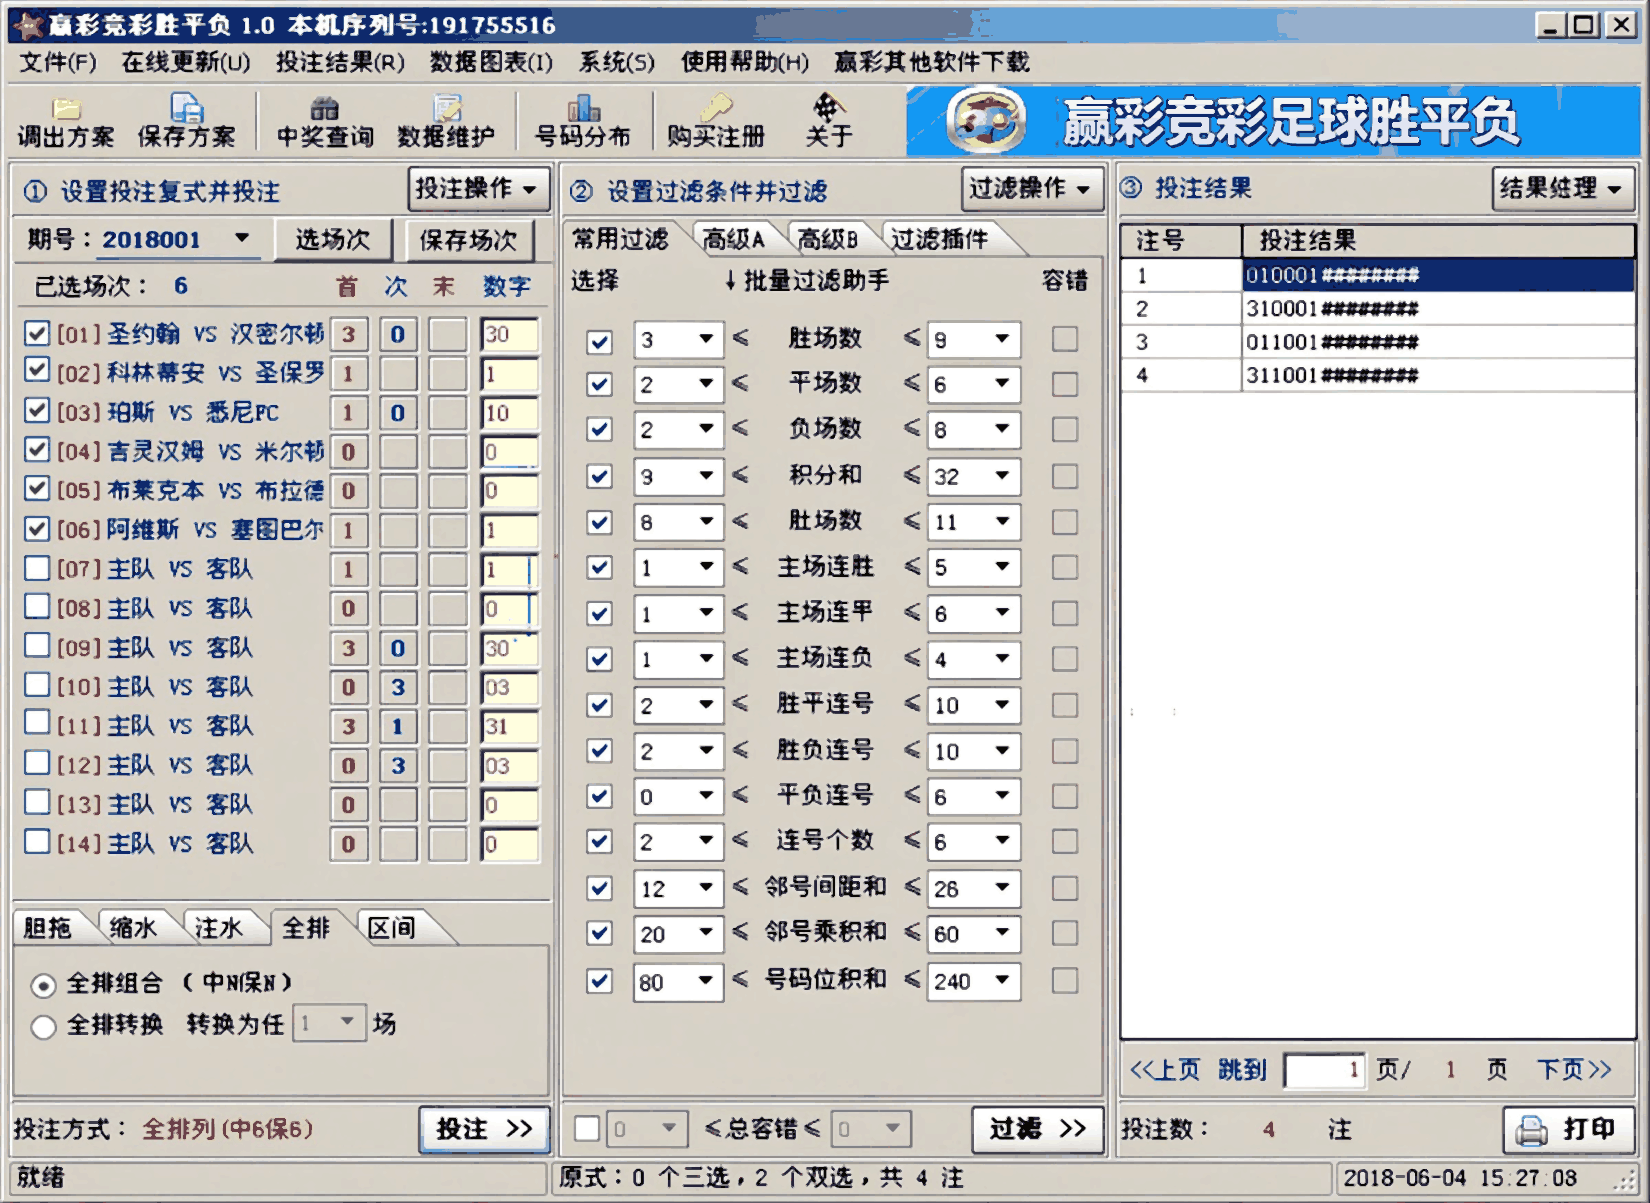Uncheck the 胜场数 filter checkbox
The height and width of the screenshot is (1203, 1650).
pos(599,341)
